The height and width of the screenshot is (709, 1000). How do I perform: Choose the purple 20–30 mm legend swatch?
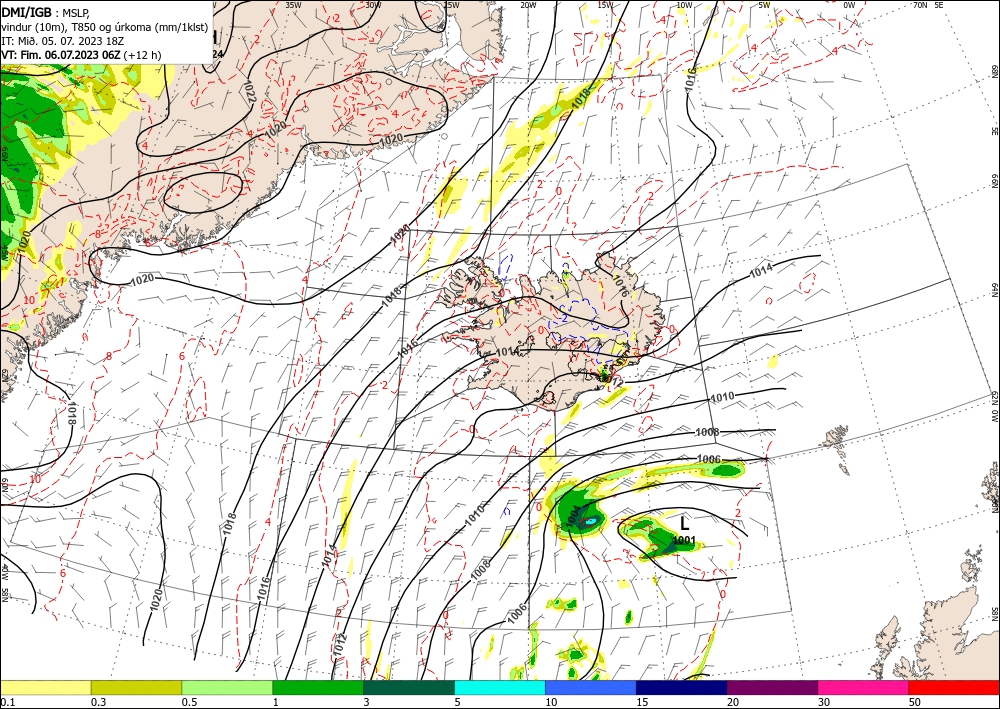click(772, 687)
